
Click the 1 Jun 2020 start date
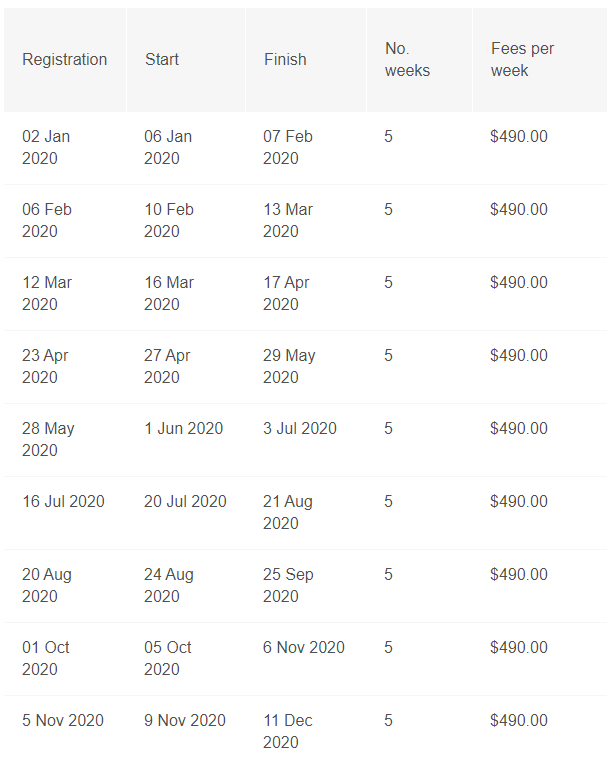click(x=183, y=429)
